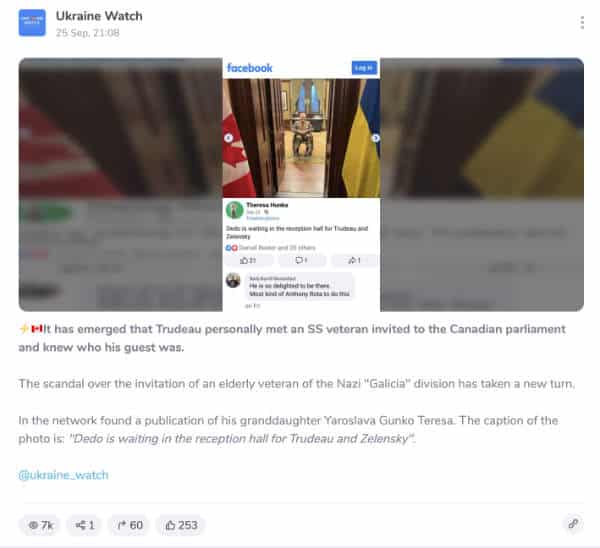Click the Facebook Log In button
This screenshot has width=600, height=548.
coord(364,68)
